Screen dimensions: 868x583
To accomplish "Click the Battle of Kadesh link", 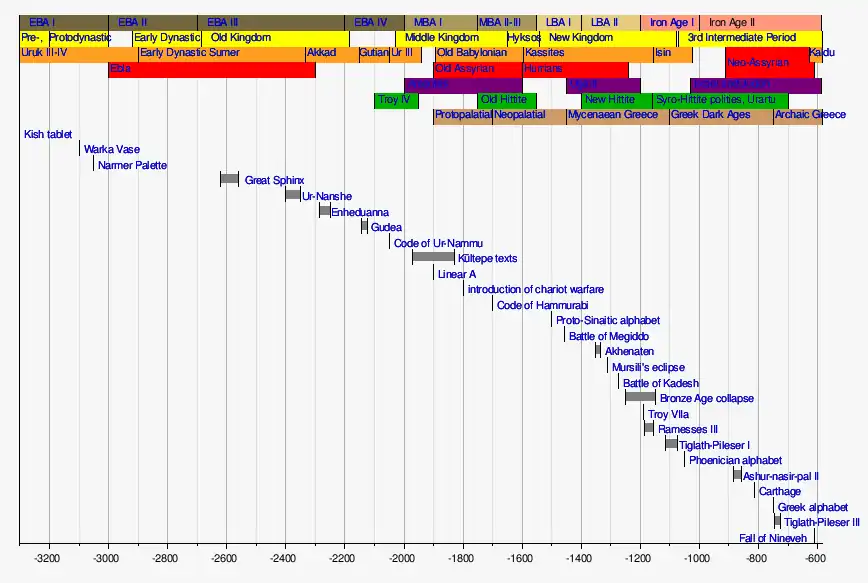I will 660,383.
